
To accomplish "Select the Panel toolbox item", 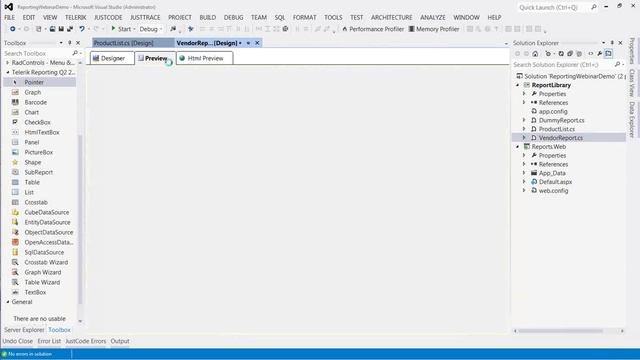I will pos(31,142).
